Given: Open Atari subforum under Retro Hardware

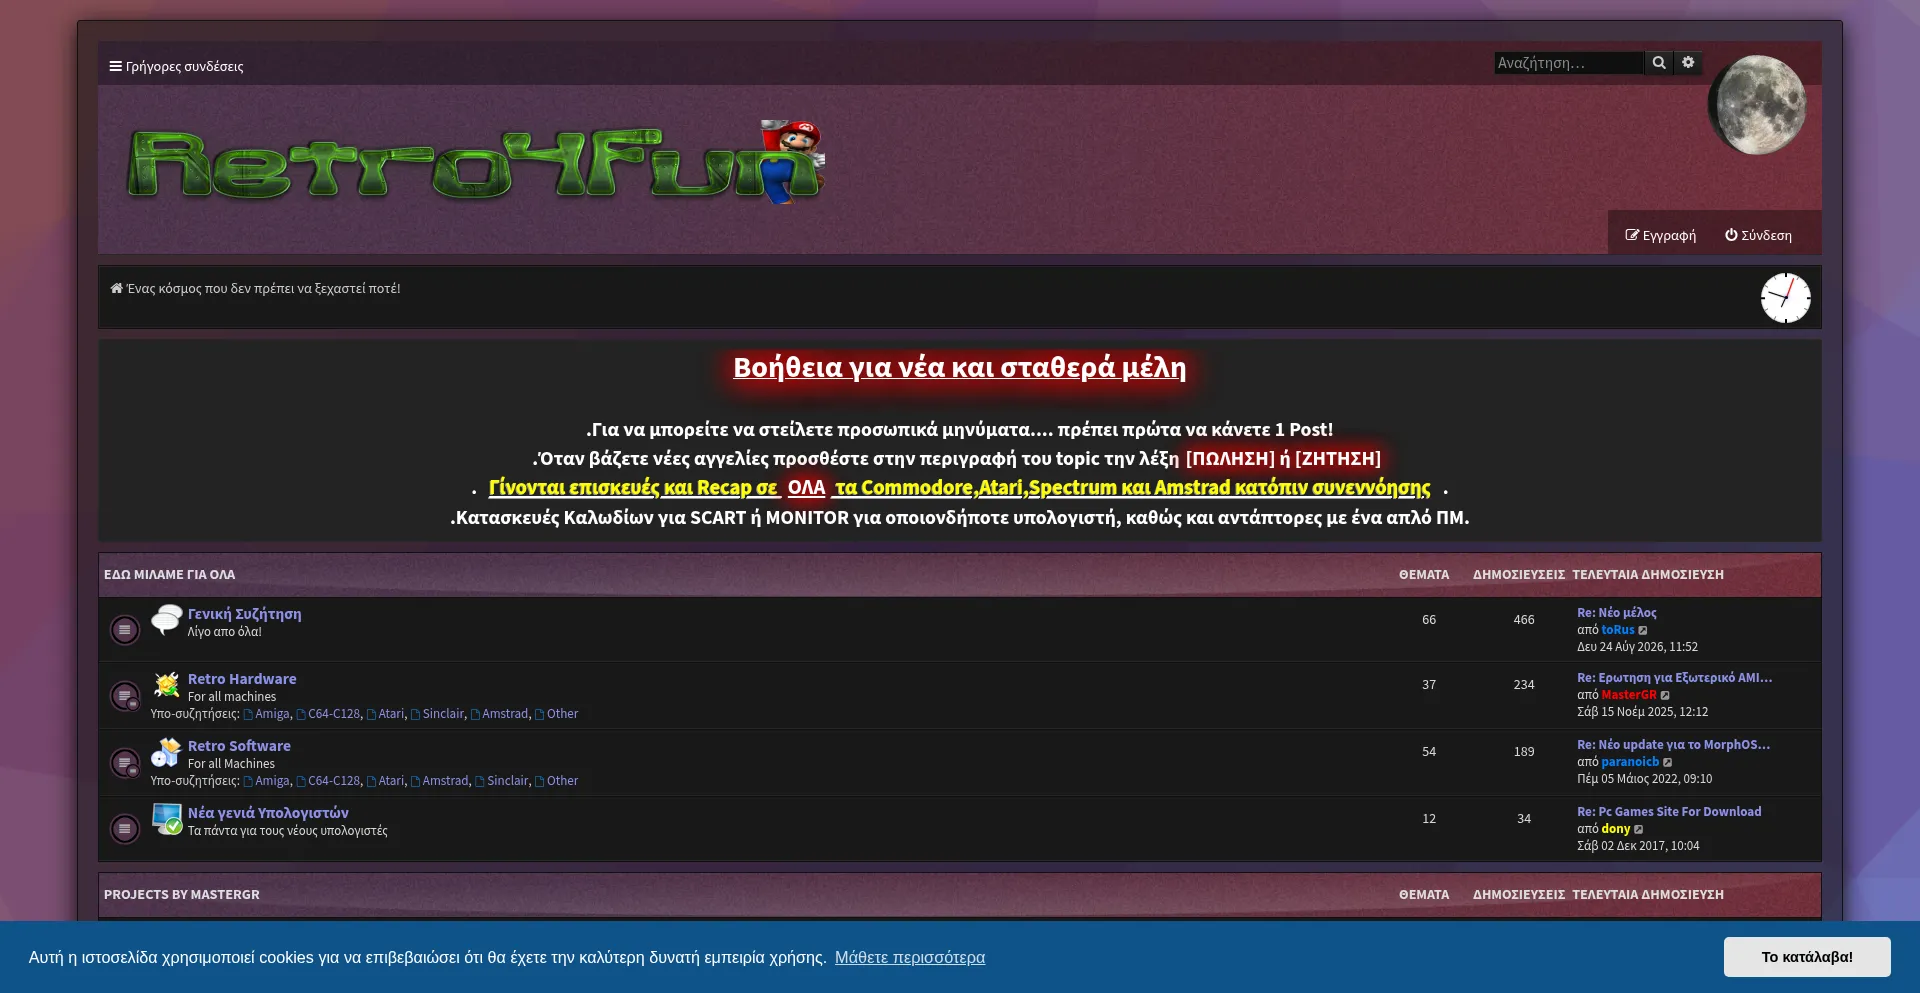Looking at the screenshot, I should click(386, 714).
